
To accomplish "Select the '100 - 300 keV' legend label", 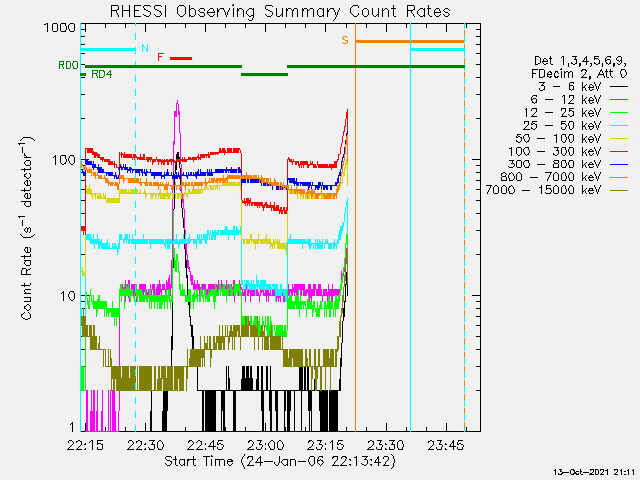I will [x=555, y=151].
